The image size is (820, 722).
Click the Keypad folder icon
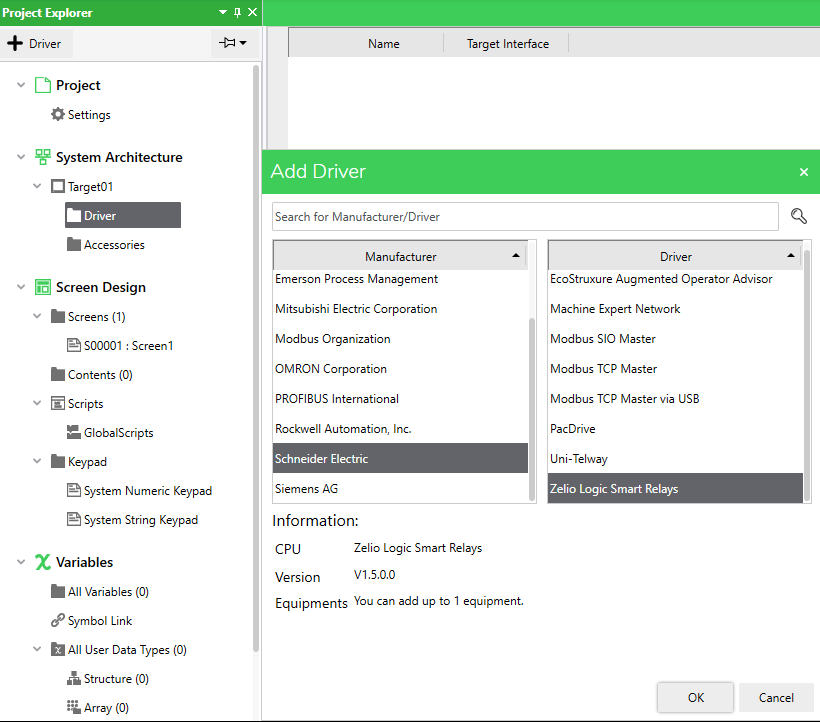coord(58,461)
